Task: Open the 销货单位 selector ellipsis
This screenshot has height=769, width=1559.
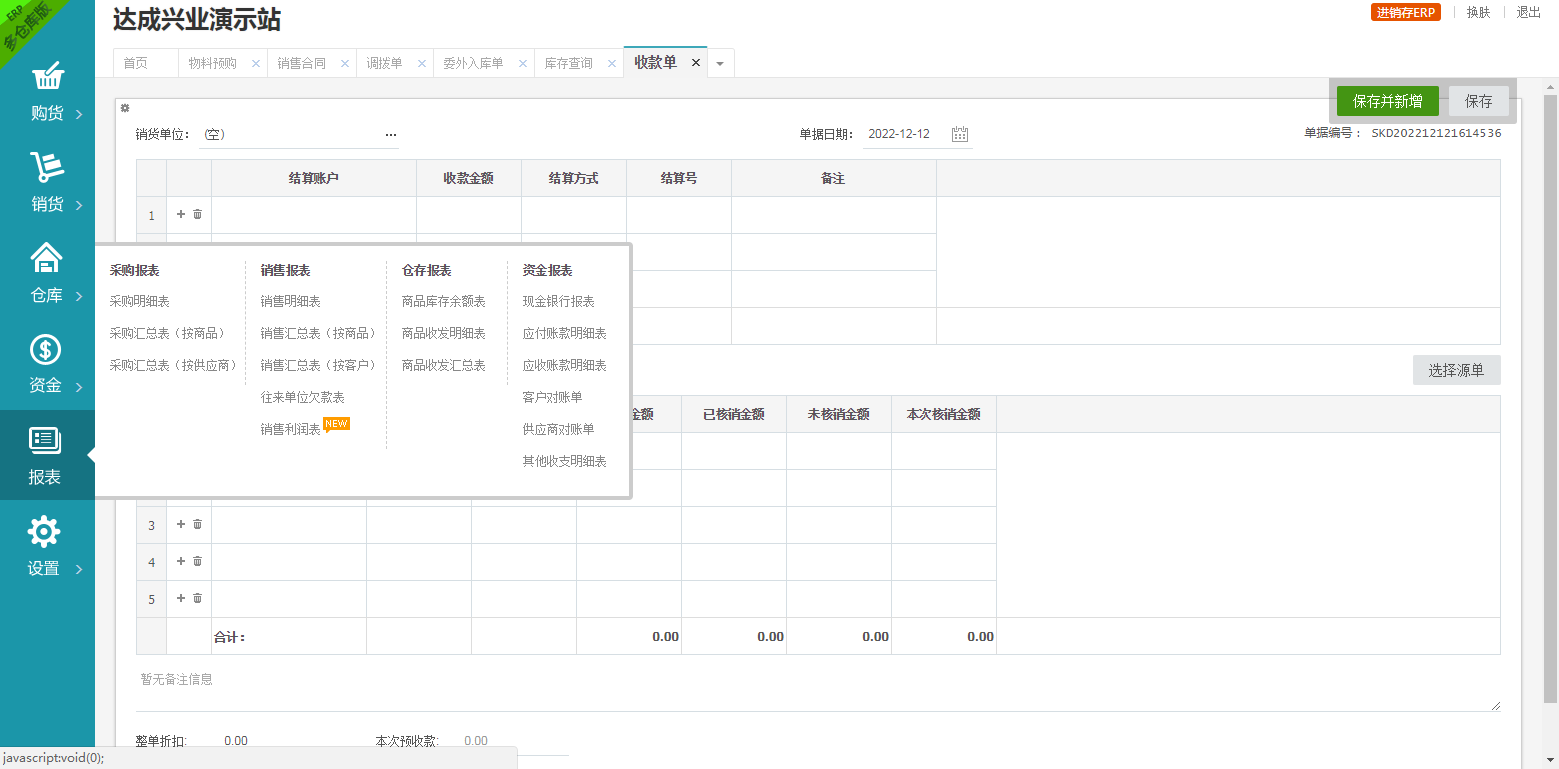Action: pyautogui.click(x=391, y=135)
